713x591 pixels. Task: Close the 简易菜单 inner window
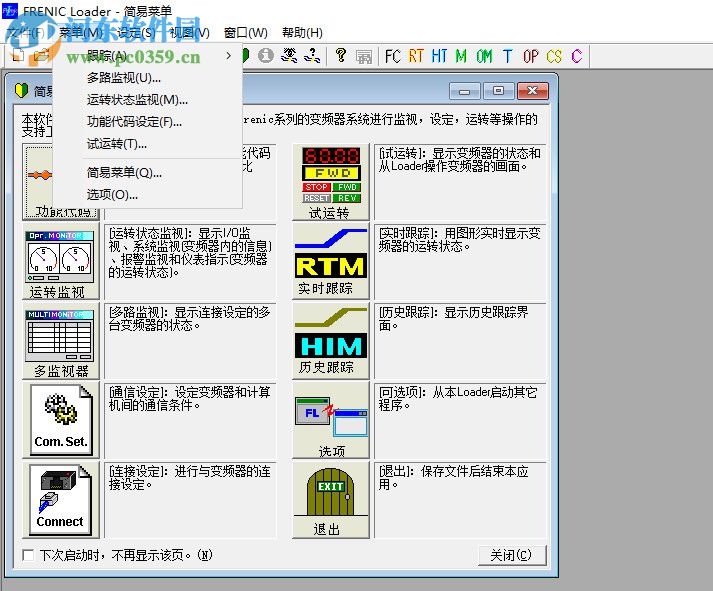point(532,91)
